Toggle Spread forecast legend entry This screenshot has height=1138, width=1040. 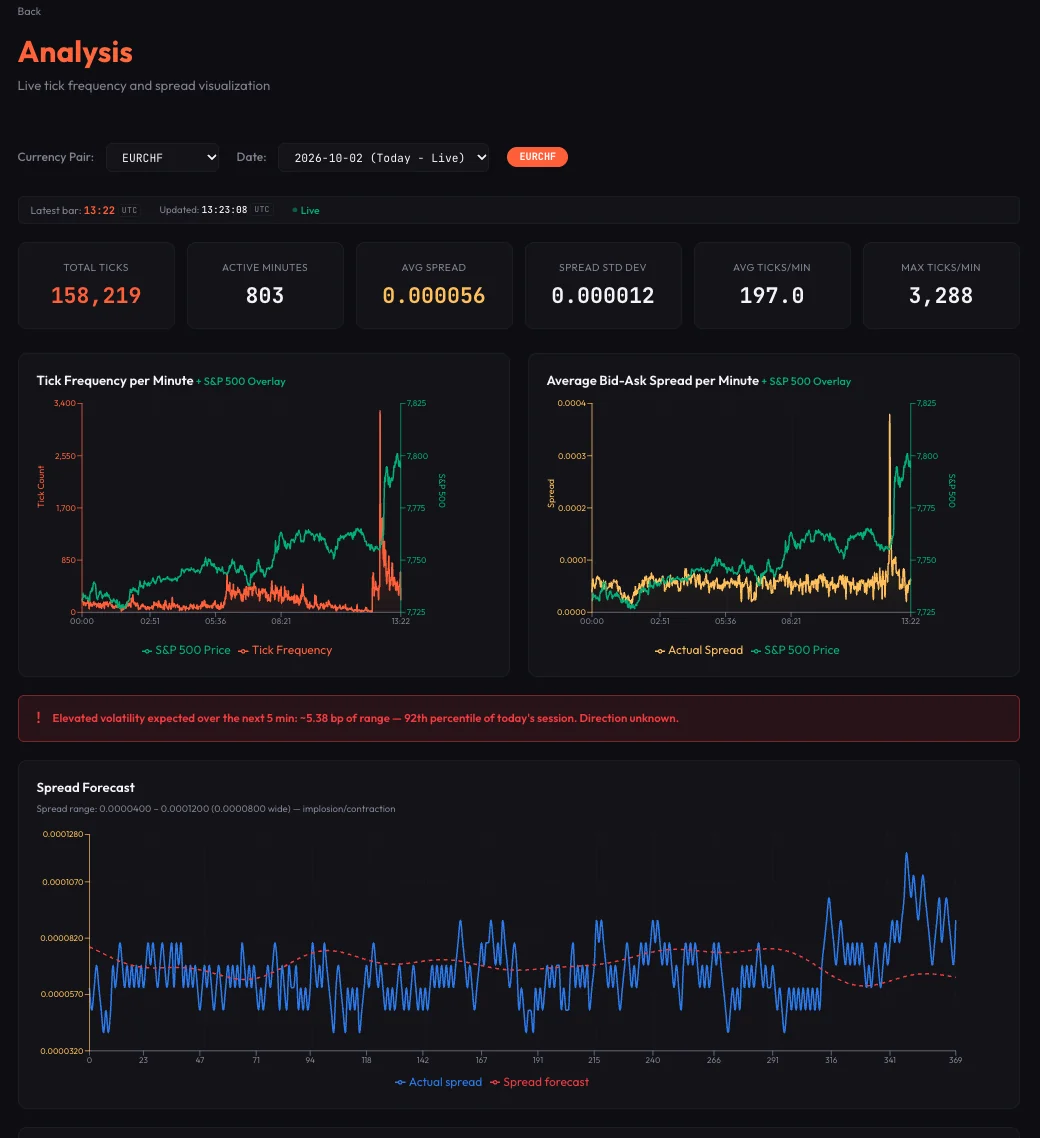tap(539, 1082)
